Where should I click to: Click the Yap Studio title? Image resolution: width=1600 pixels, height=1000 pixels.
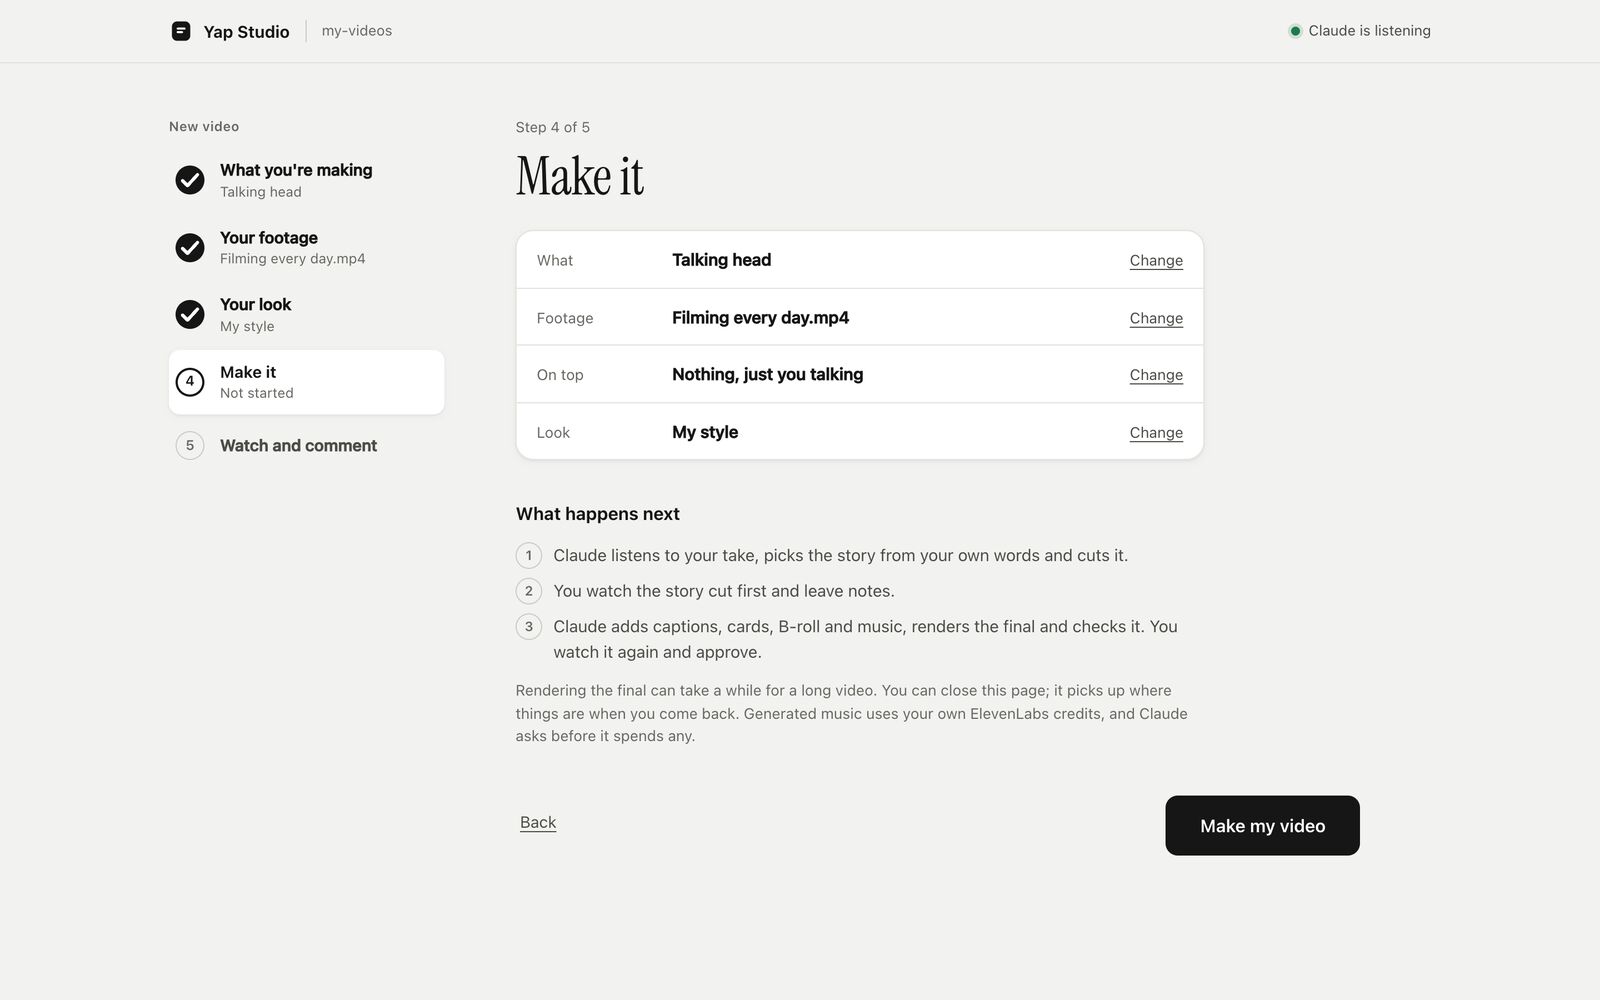click(x=246, y=32)
